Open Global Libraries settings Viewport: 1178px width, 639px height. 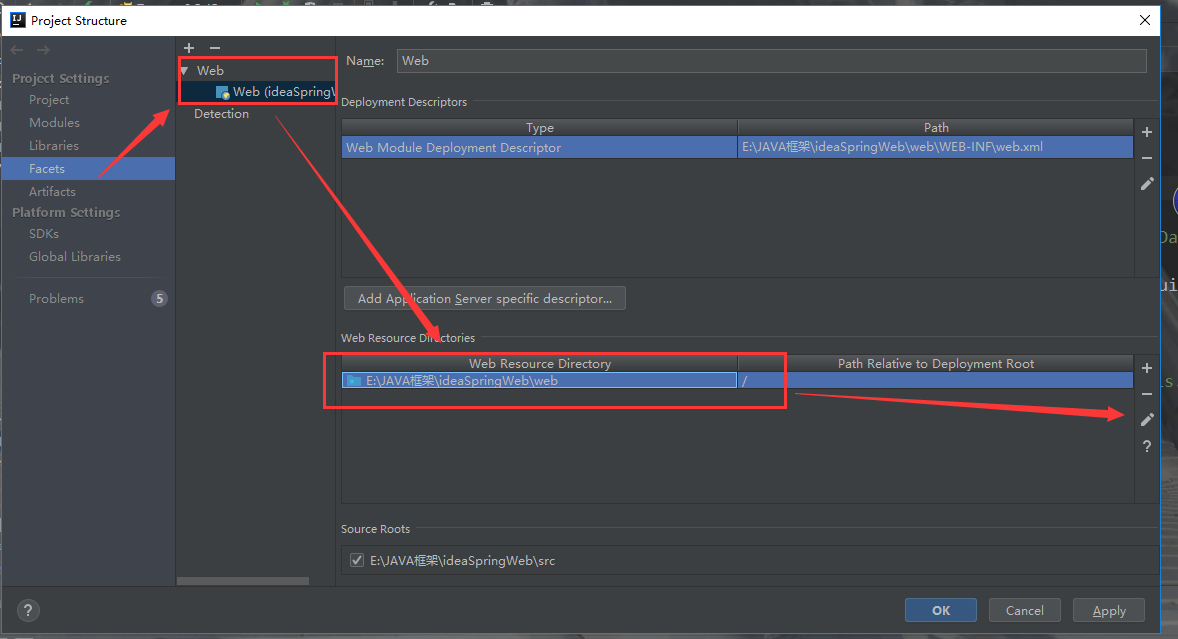point(74,257)
